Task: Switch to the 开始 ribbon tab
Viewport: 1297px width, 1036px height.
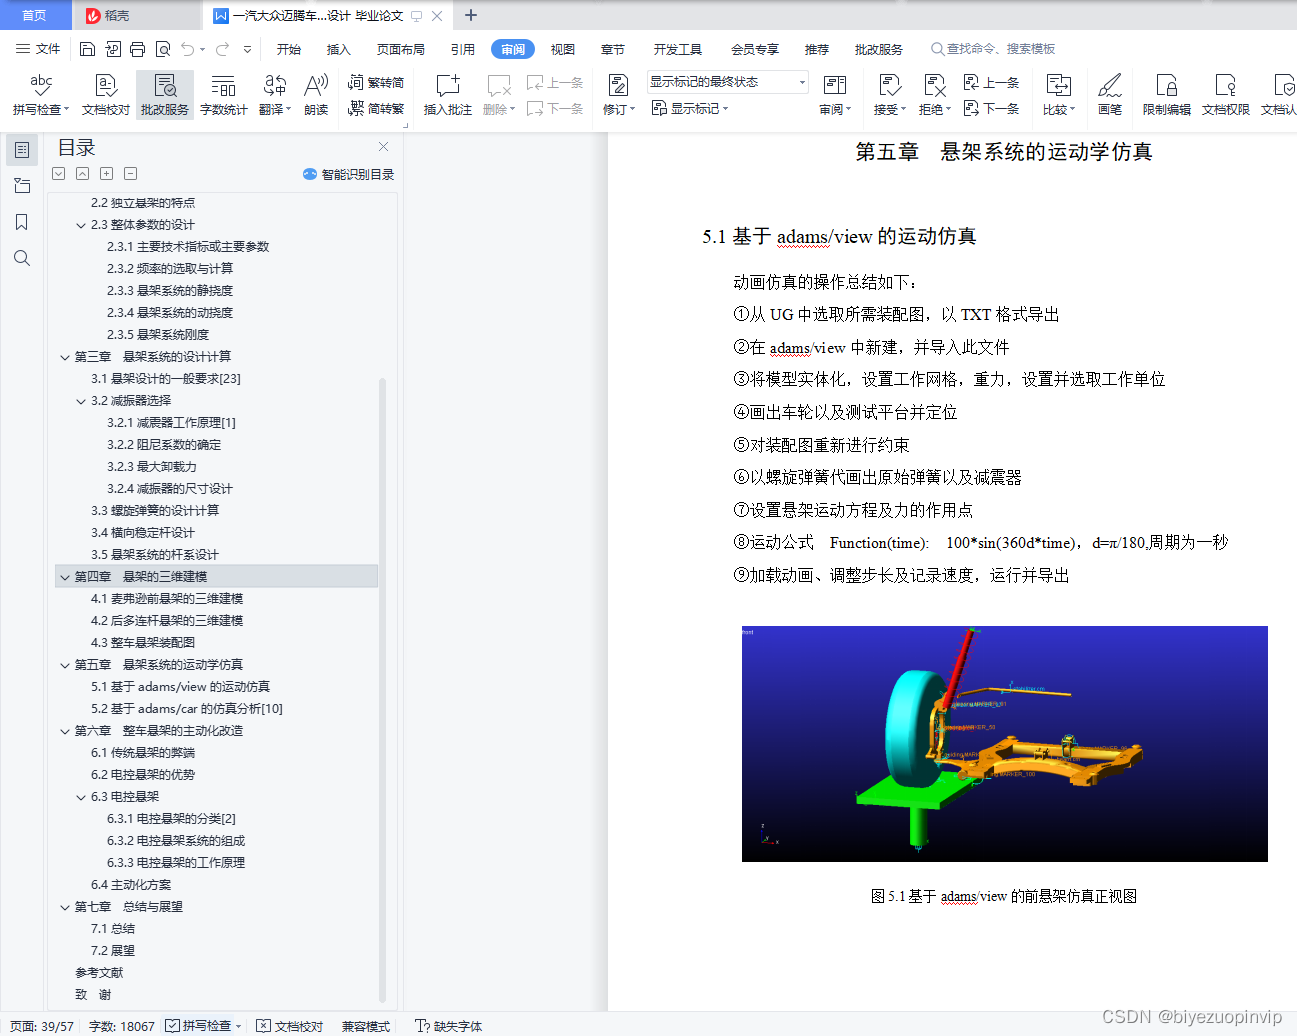Action: tap(289, 49)
